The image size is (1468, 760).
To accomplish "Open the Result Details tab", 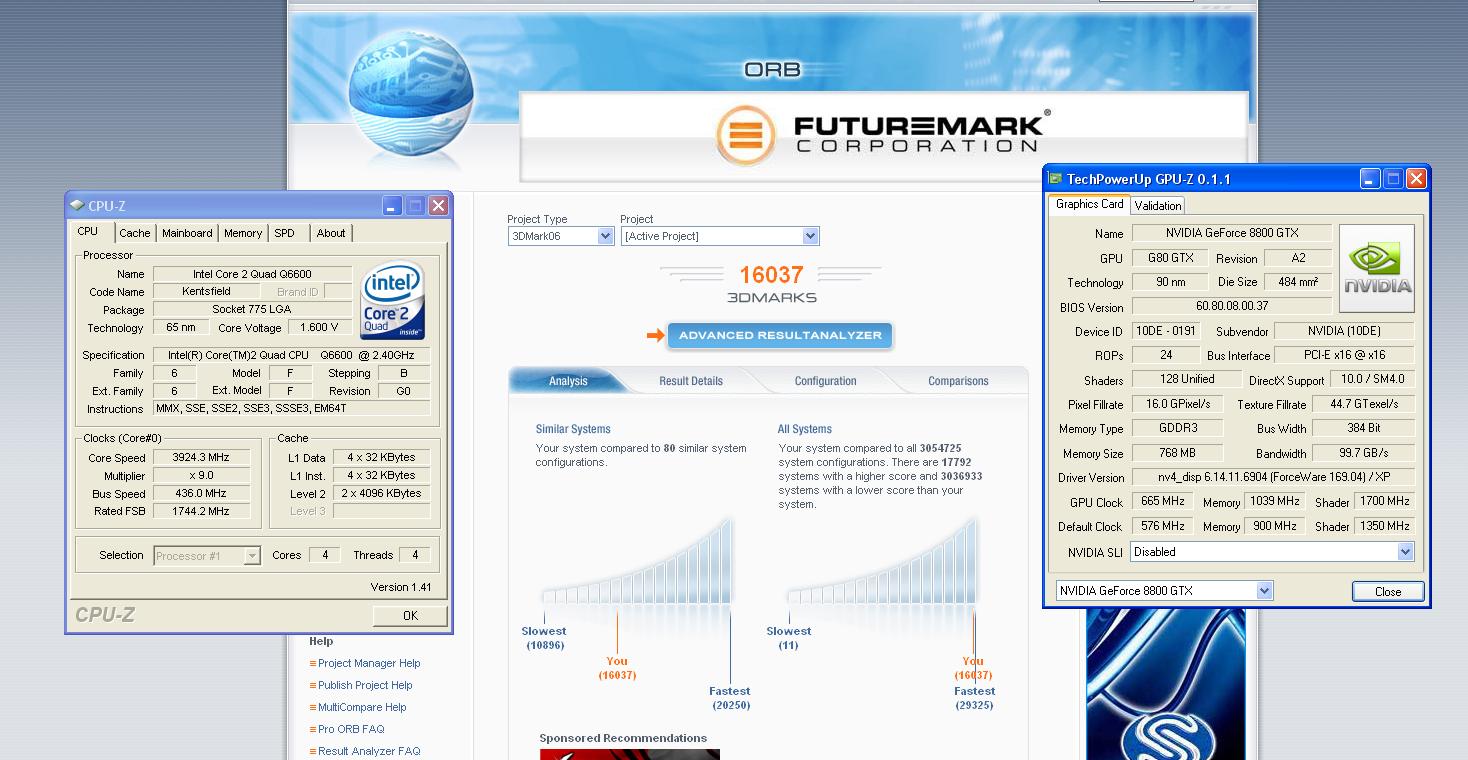I will [x=690, y=381].
